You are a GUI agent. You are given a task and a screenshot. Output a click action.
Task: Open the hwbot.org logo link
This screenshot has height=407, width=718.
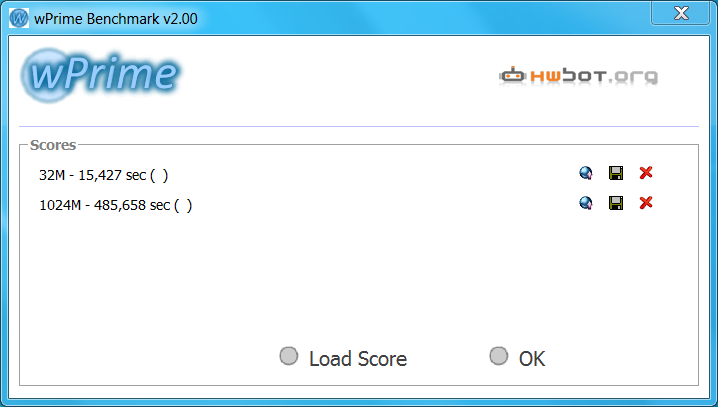579,76
